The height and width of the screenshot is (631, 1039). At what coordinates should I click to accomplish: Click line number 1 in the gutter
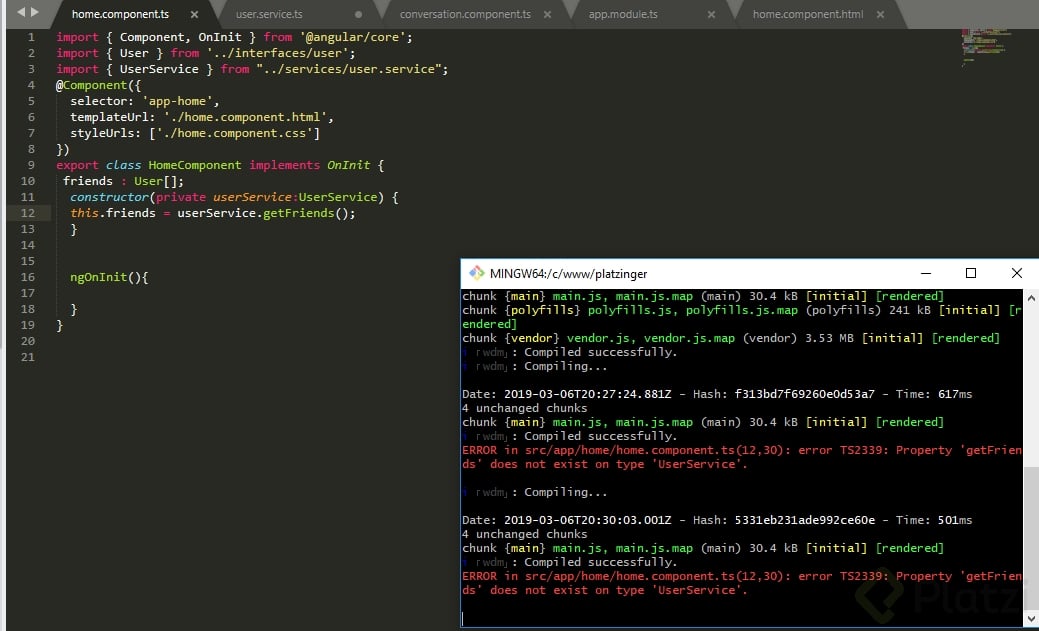coord(30,37)
